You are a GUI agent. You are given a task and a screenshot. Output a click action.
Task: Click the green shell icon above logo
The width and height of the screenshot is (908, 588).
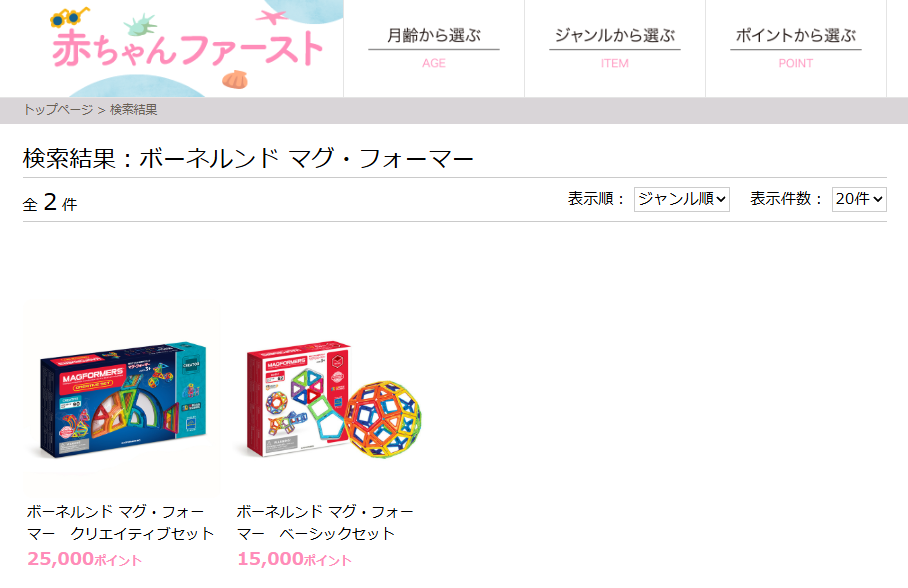(x=141, y=25)
